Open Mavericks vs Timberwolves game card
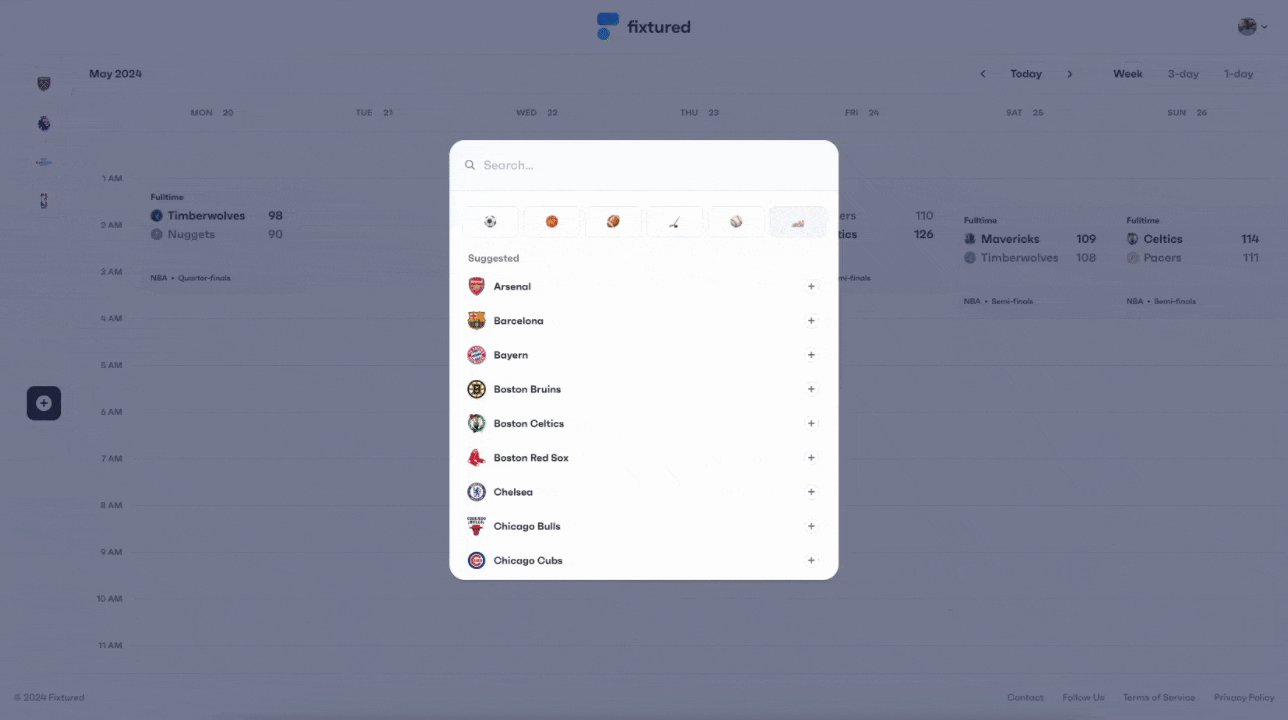 pyautogui.click(x=1030, y=261)
